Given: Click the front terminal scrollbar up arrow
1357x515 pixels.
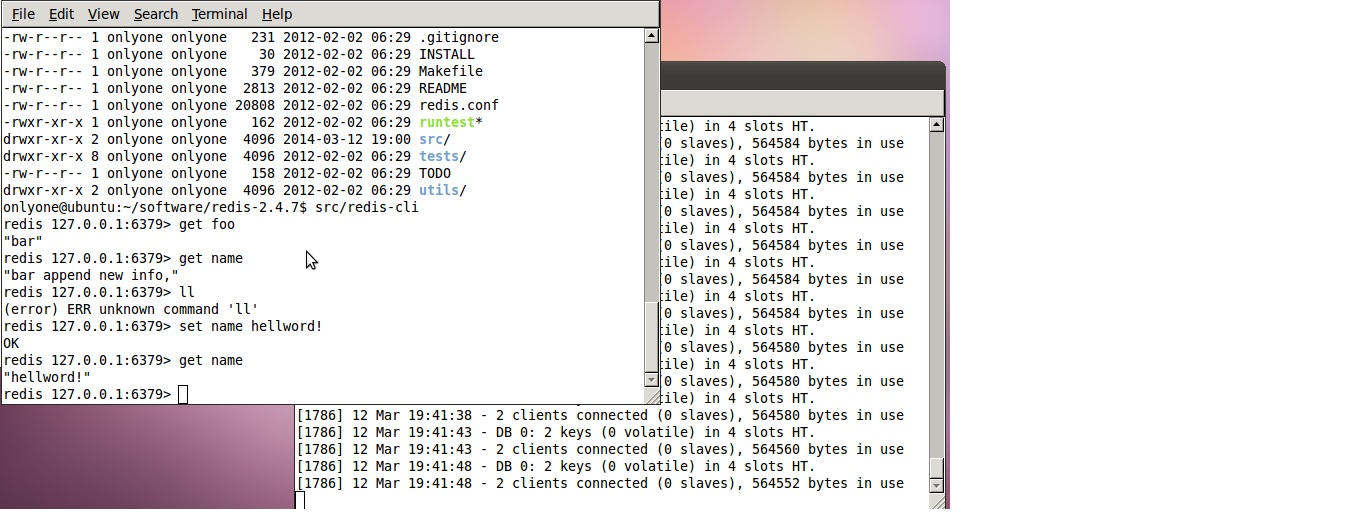Looking at the screenshot, I should [x=651, y=35].
